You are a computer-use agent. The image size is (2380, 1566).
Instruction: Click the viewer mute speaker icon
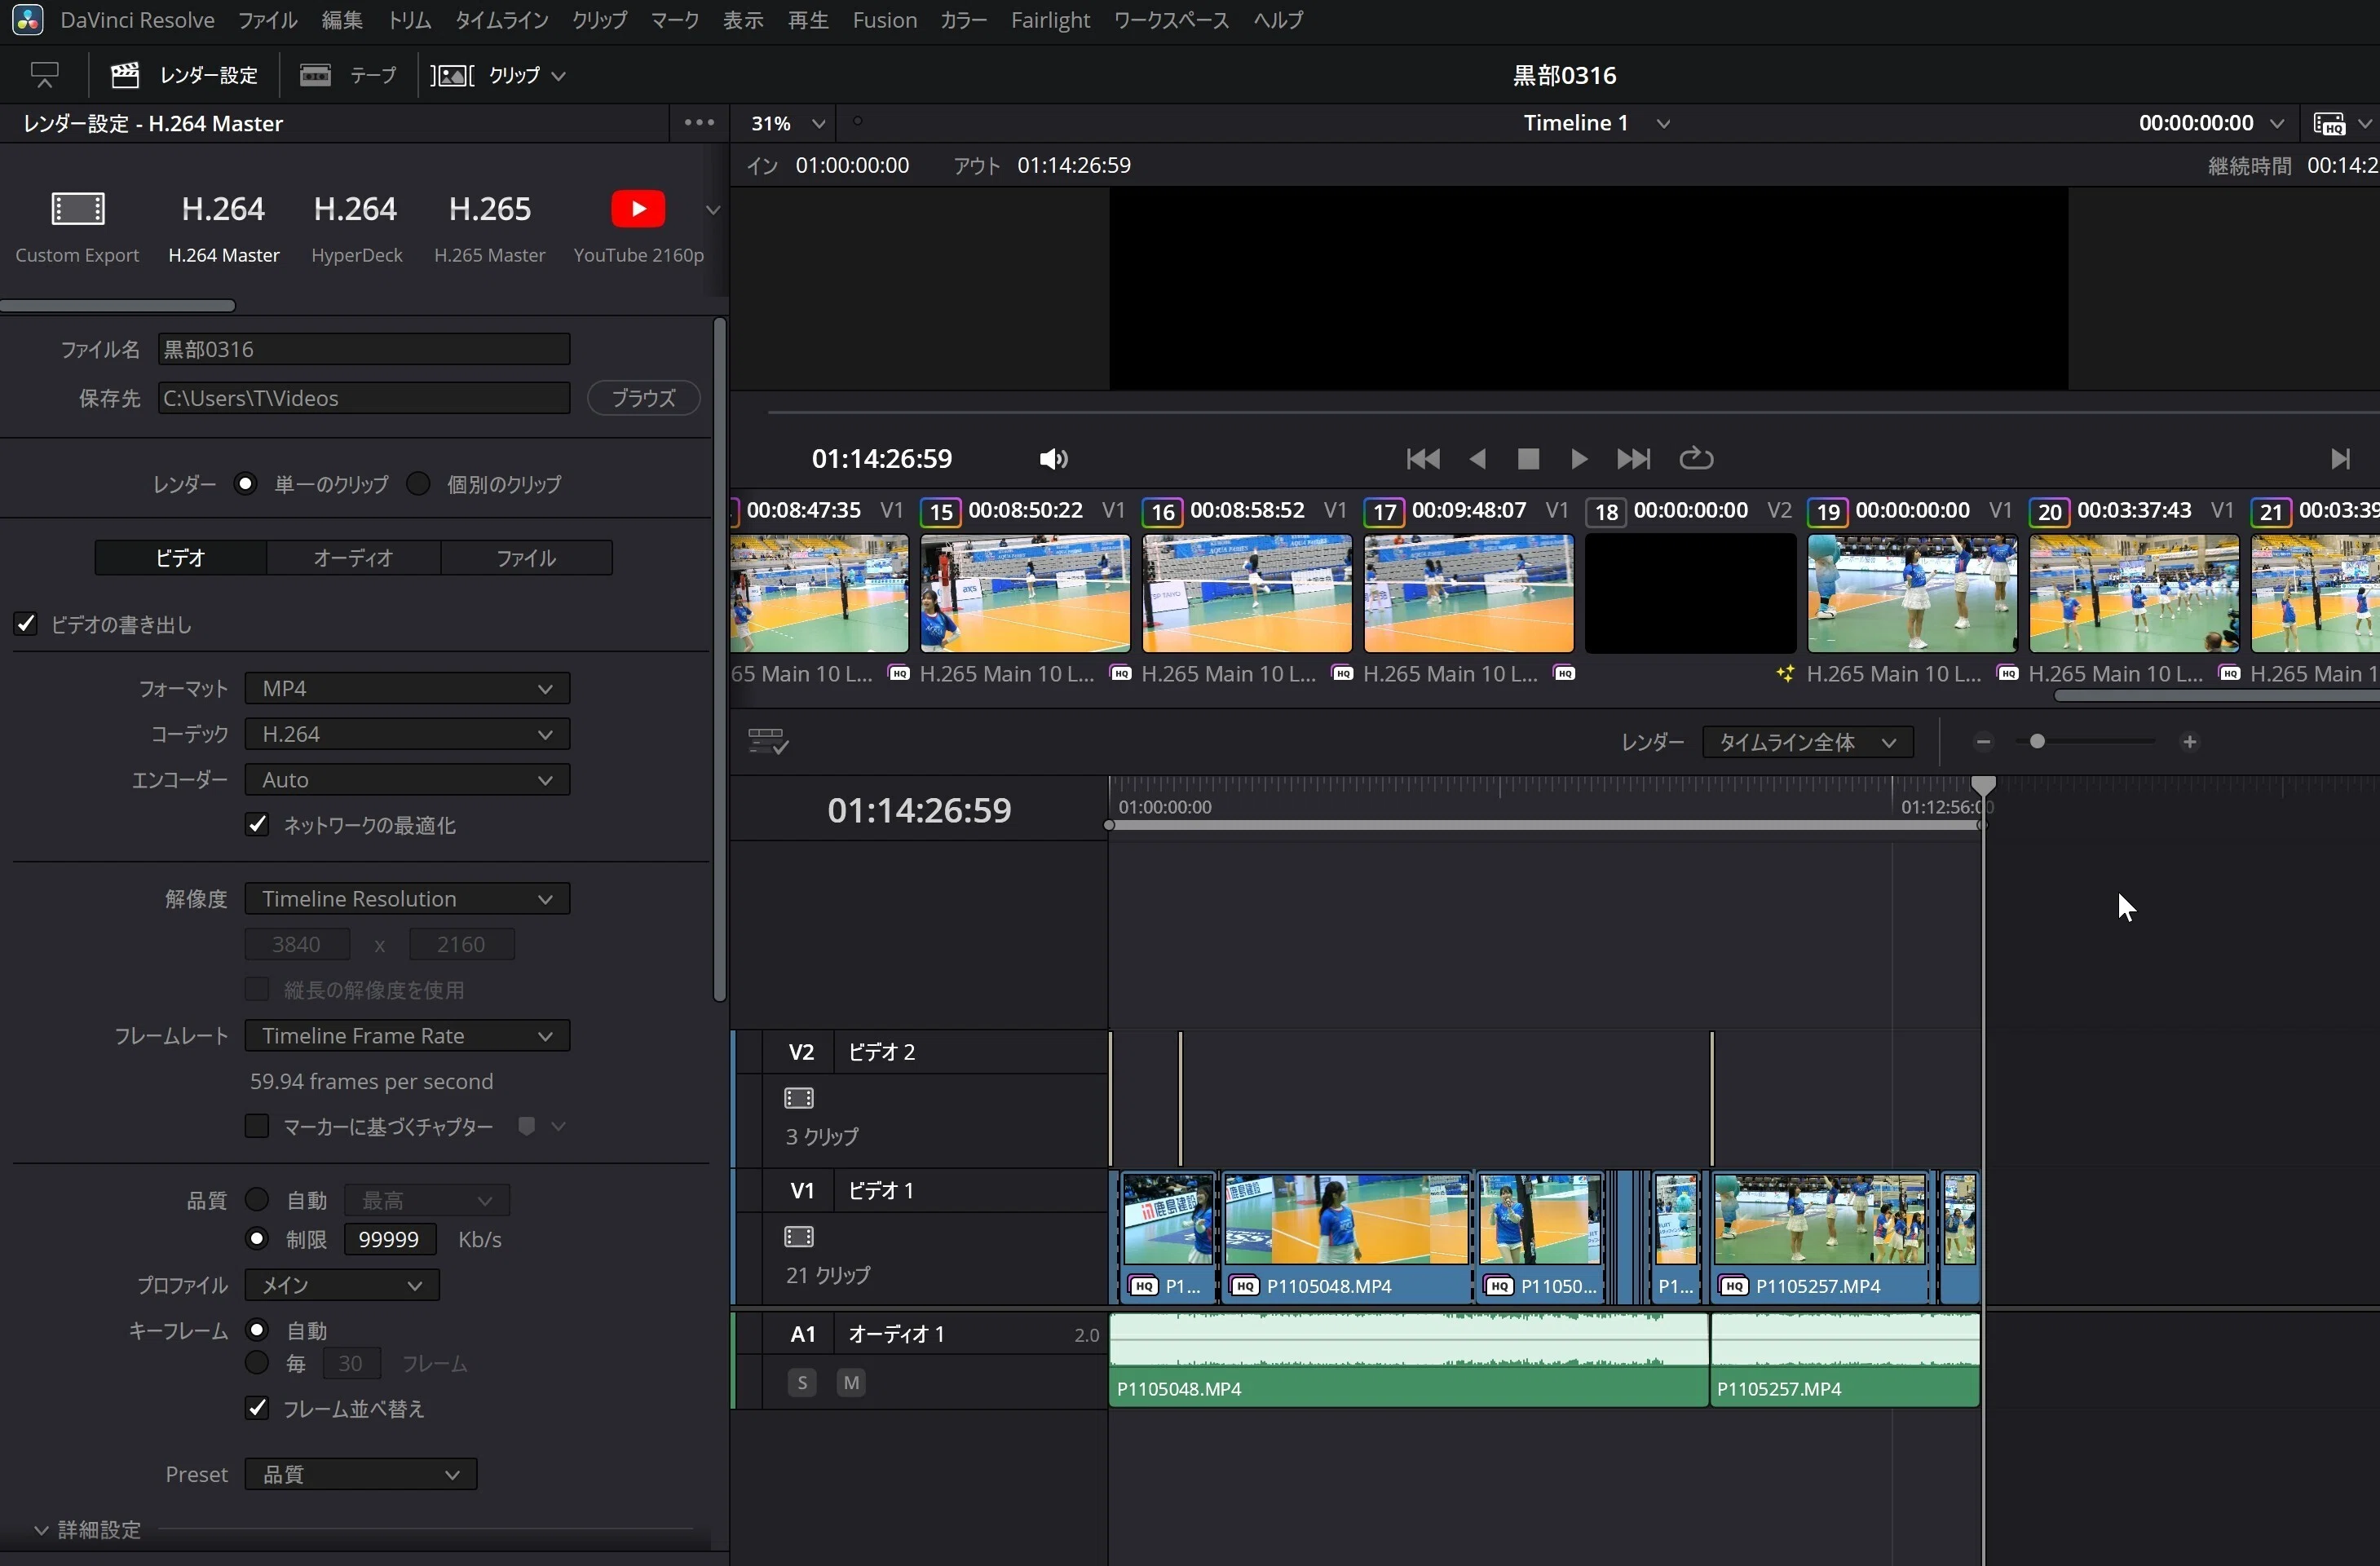pyautogui.click(x=1053, y=459)
